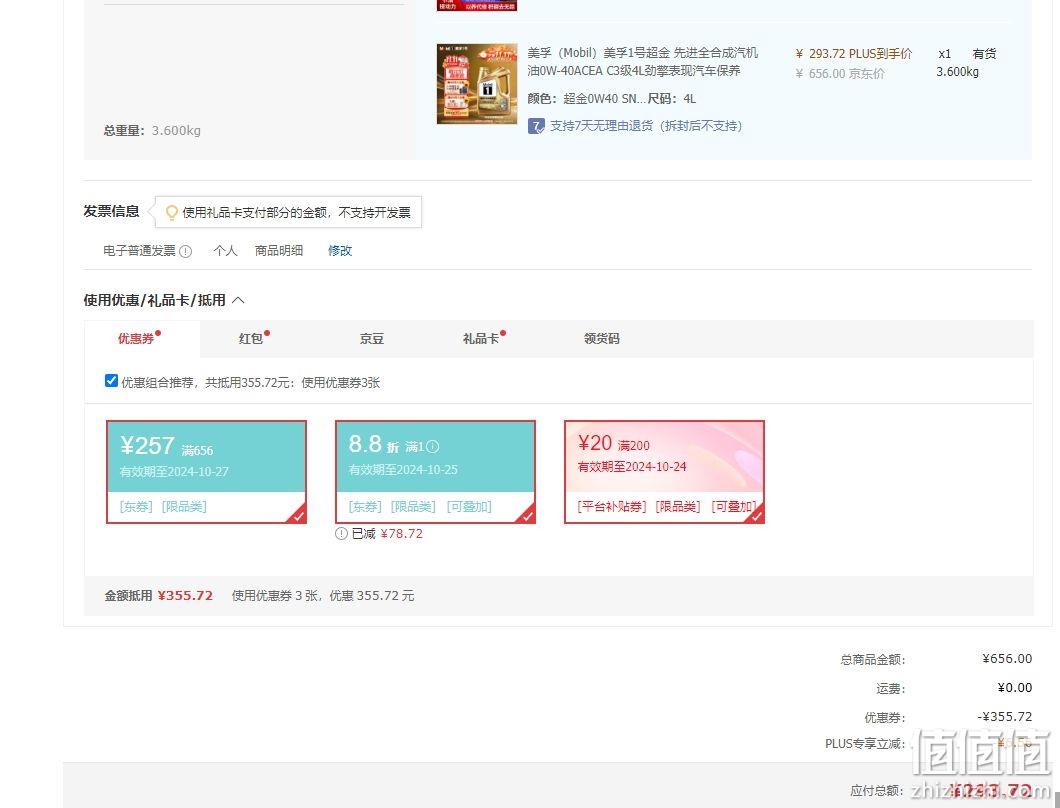The image size is (1060, 808).
Task: Click the 使用礼品卡支付部分的金额 notice text
Action: tap(296, 212)
